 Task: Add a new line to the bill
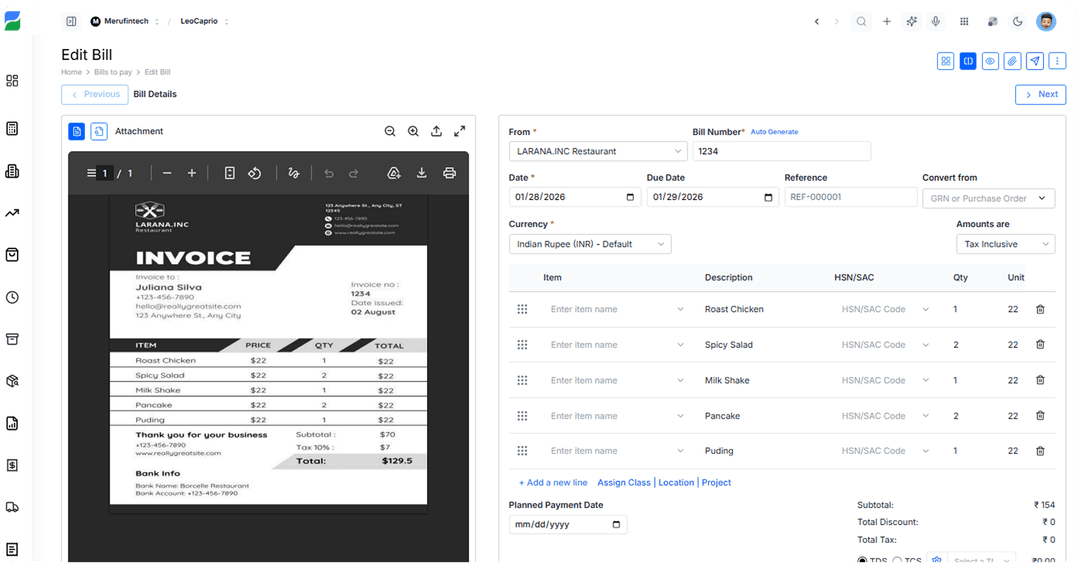(552, 483)
